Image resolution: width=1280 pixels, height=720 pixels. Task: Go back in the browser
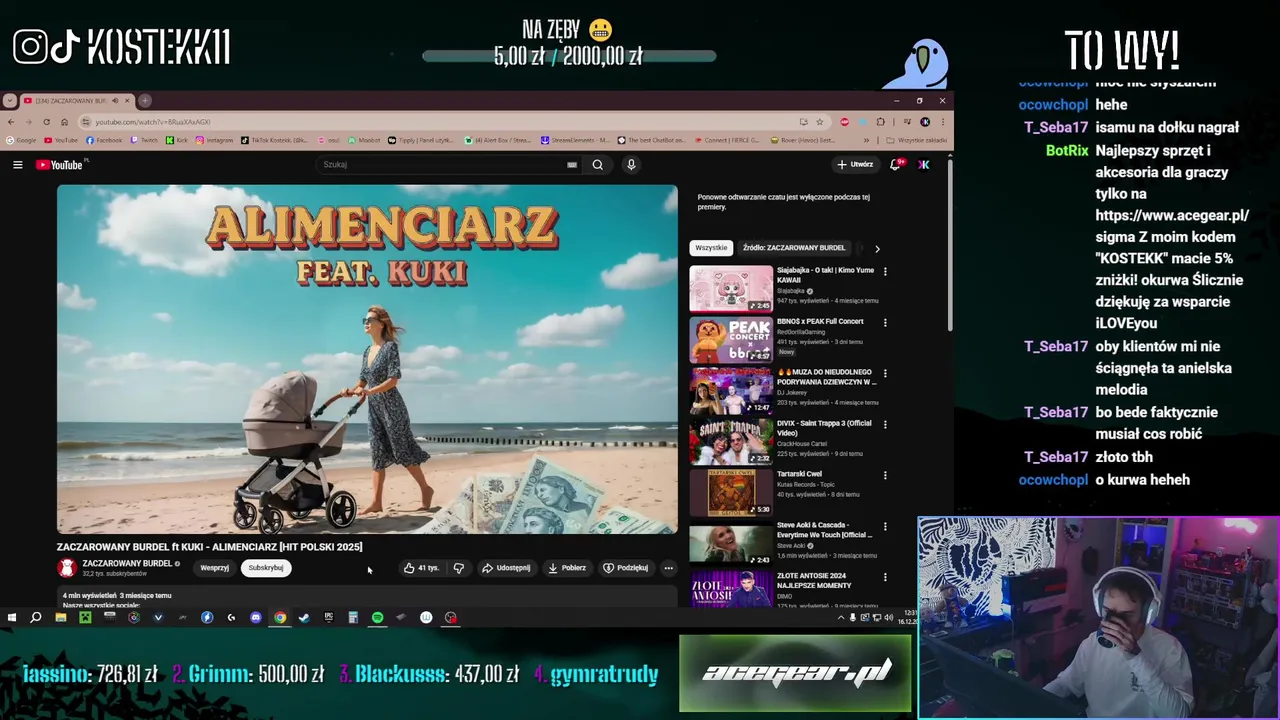pyautogui.click(x=11, y=122)
